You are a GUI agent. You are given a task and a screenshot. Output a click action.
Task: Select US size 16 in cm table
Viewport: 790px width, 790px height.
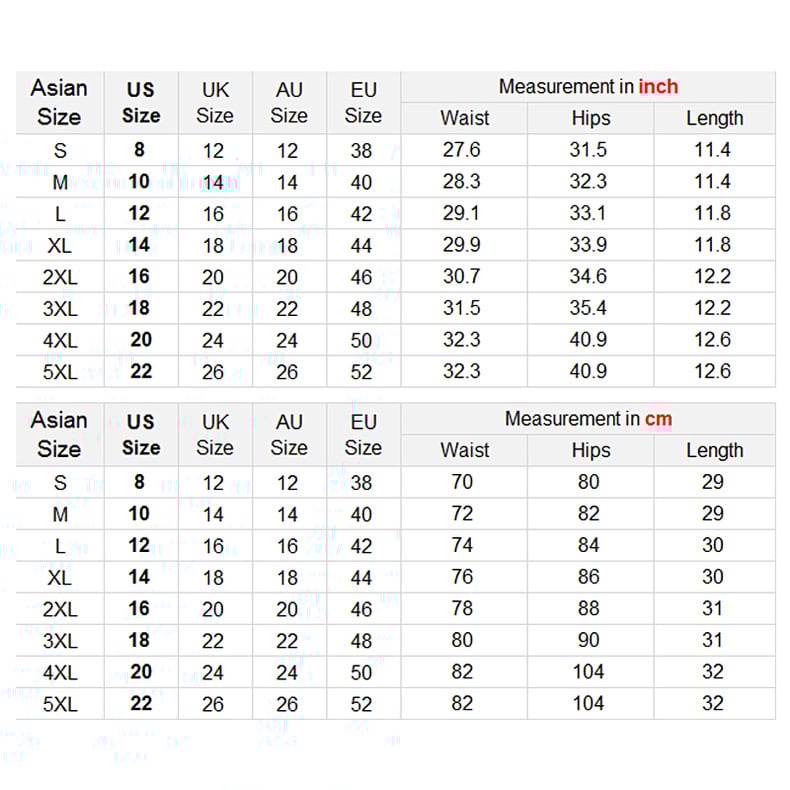(139, 608)
